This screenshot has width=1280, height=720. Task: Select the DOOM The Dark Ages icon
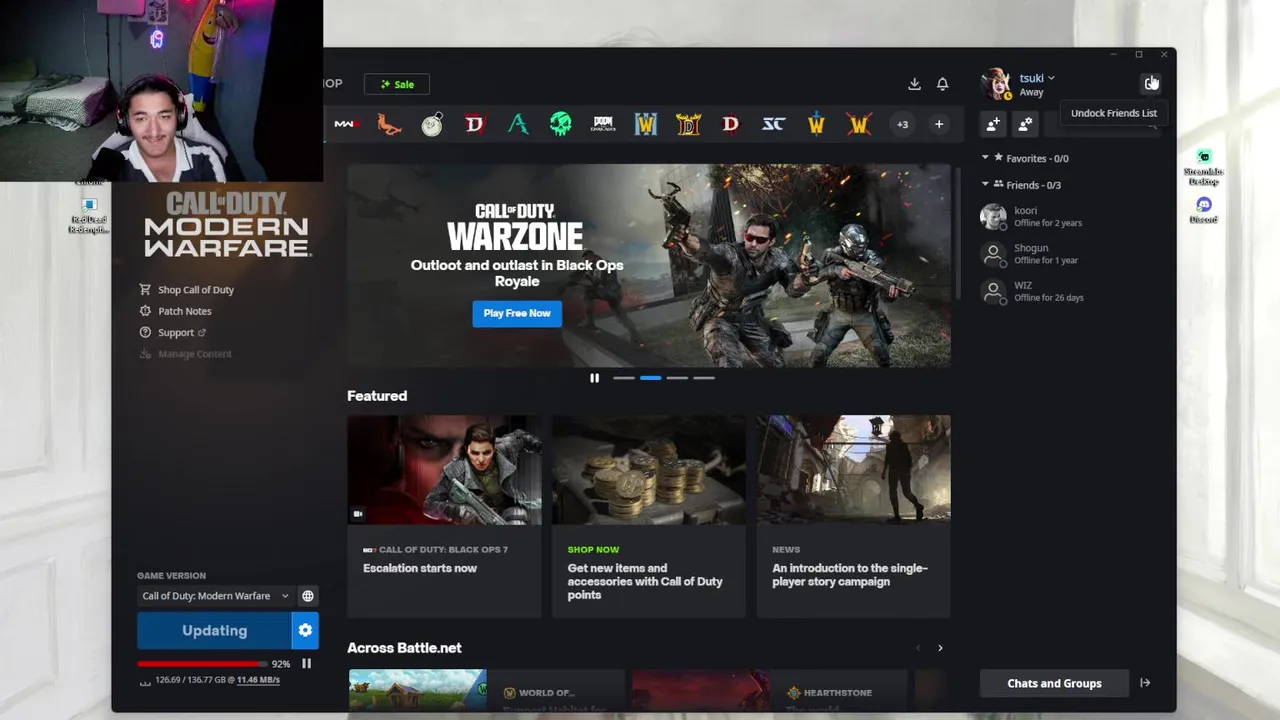point(603,124)
